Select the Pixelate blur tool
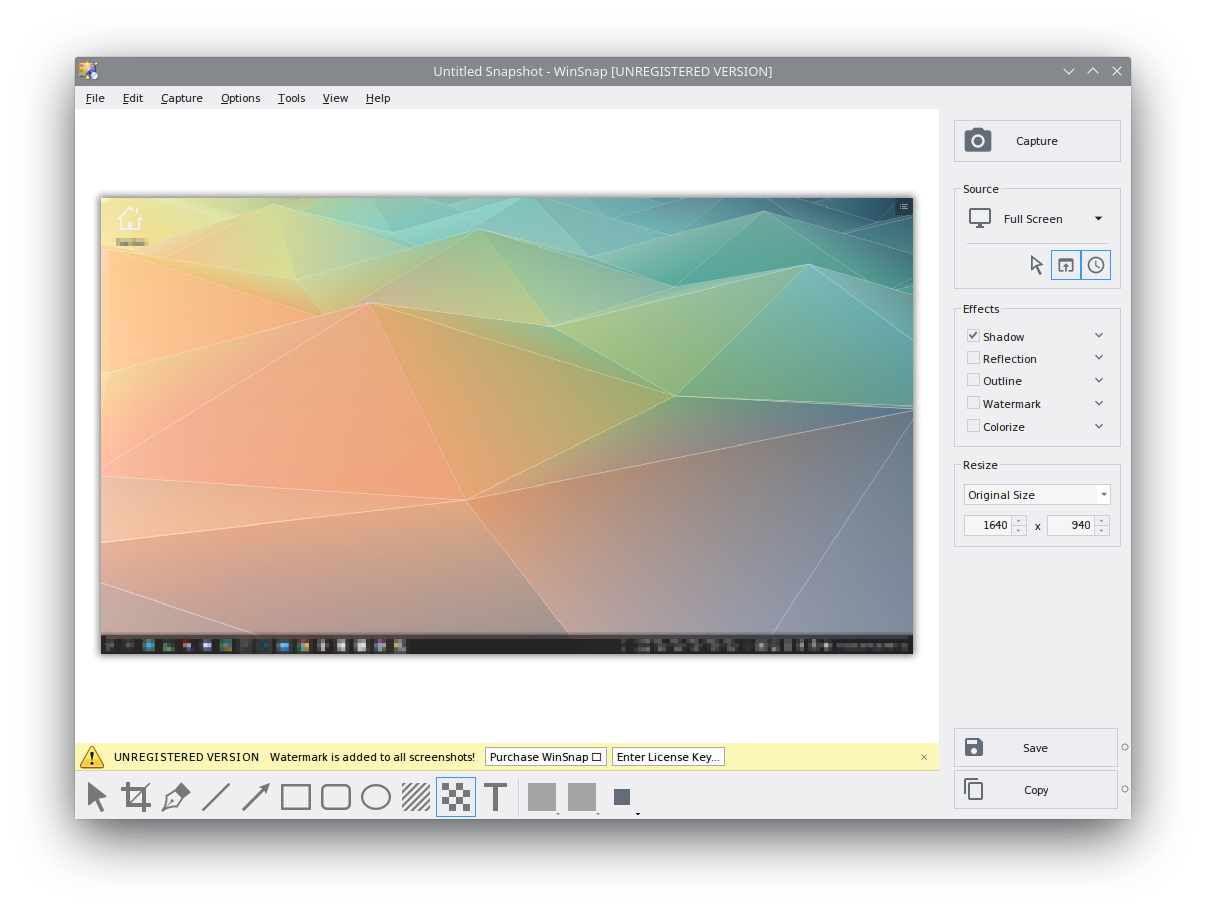This screenshot has height=912, width=1206. pyautogui.click(x=456, y=797)
